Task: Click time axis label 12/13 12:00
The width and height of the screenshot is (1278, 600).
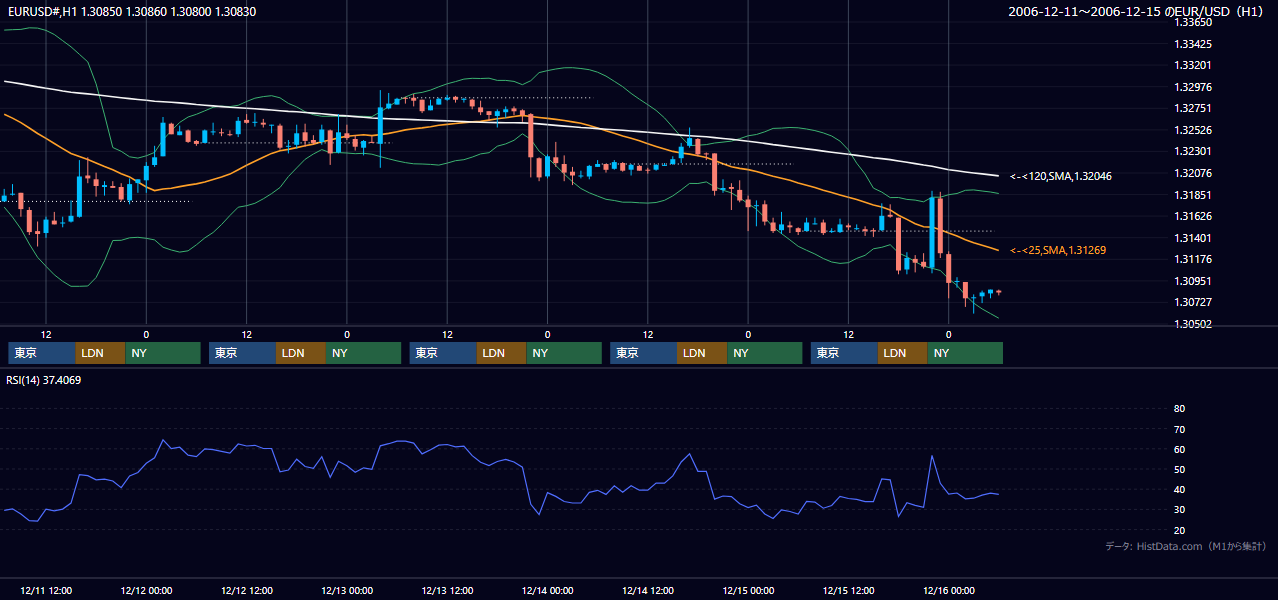Action: coord(447,590)
